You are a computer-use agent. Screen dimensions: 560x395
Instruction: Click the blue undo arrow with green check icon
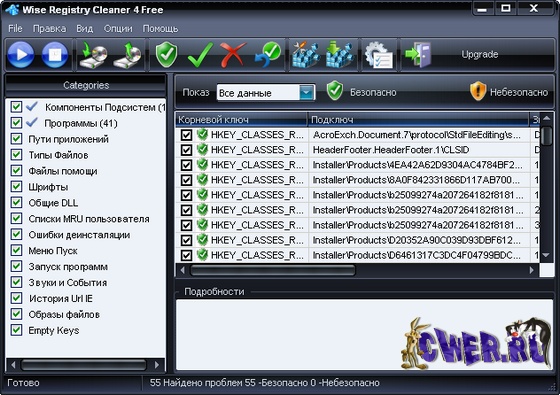[268, 55]
